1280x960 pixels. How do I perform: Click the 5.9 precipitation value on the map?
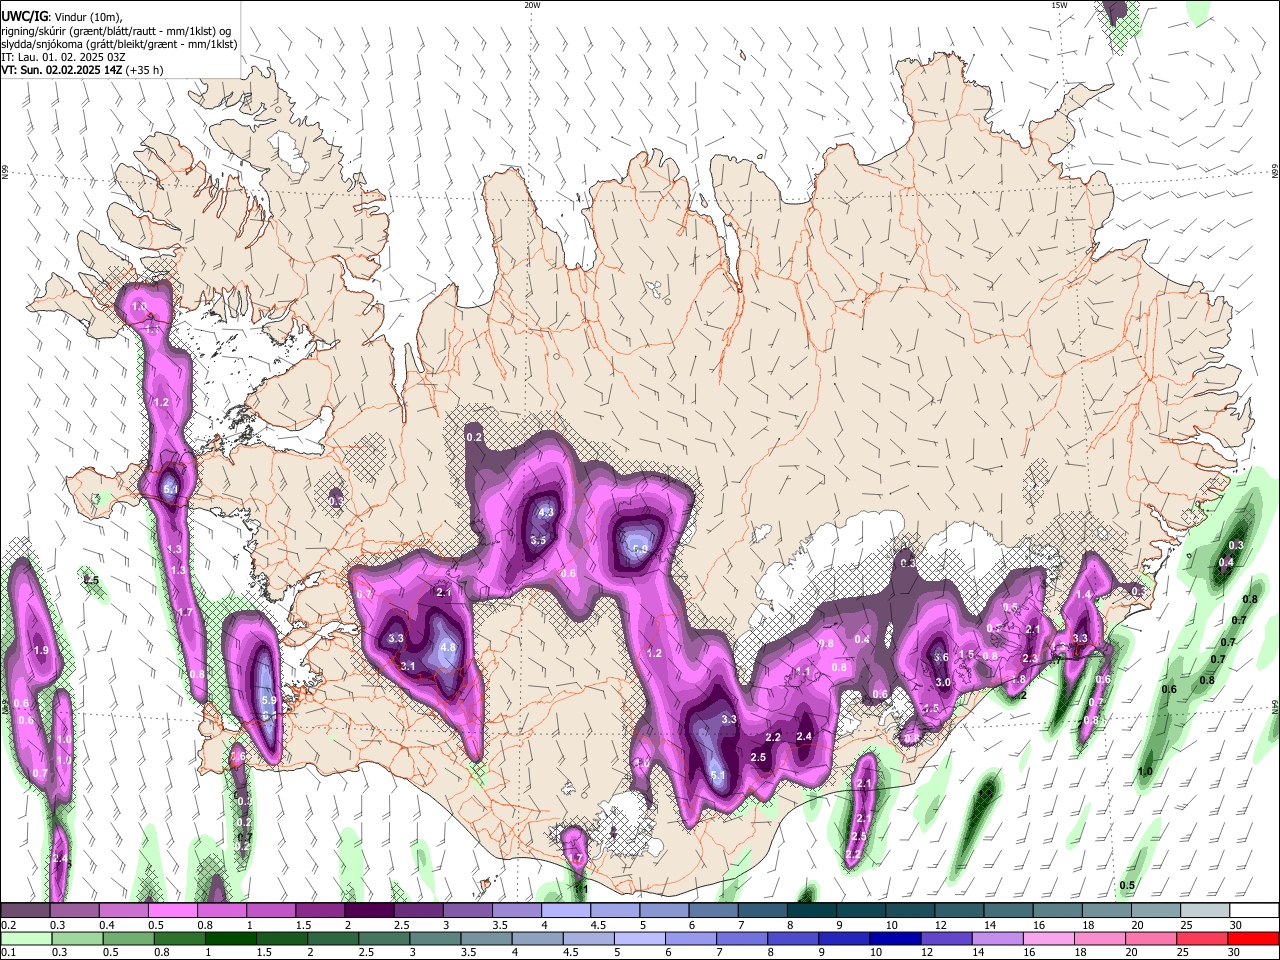(x=268, y=701)
